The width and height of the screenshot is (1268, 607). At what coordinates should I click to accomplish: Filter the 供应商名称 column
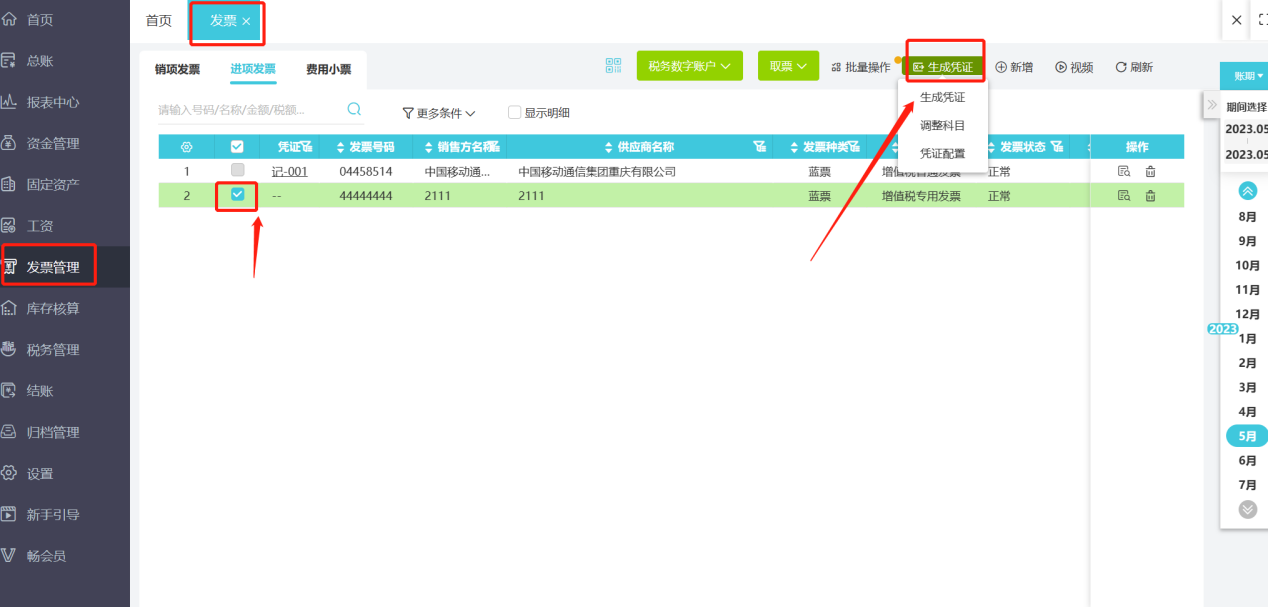tap(760, 147)
